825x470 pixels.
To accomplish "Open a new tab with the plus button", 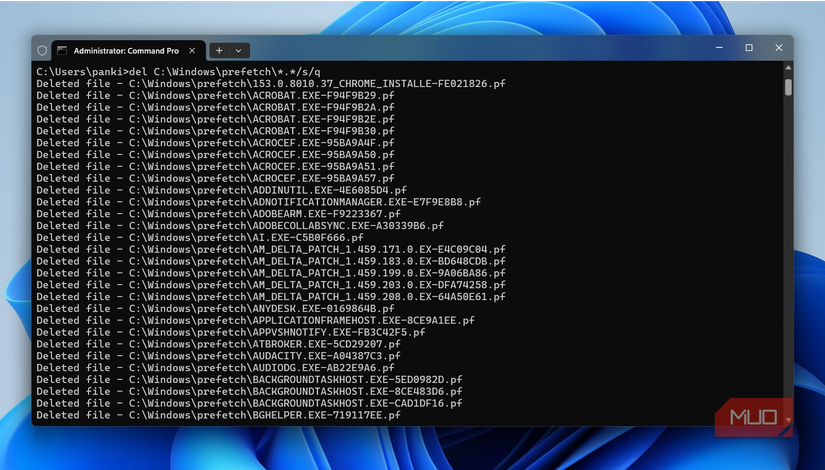I will pos(219,51).
